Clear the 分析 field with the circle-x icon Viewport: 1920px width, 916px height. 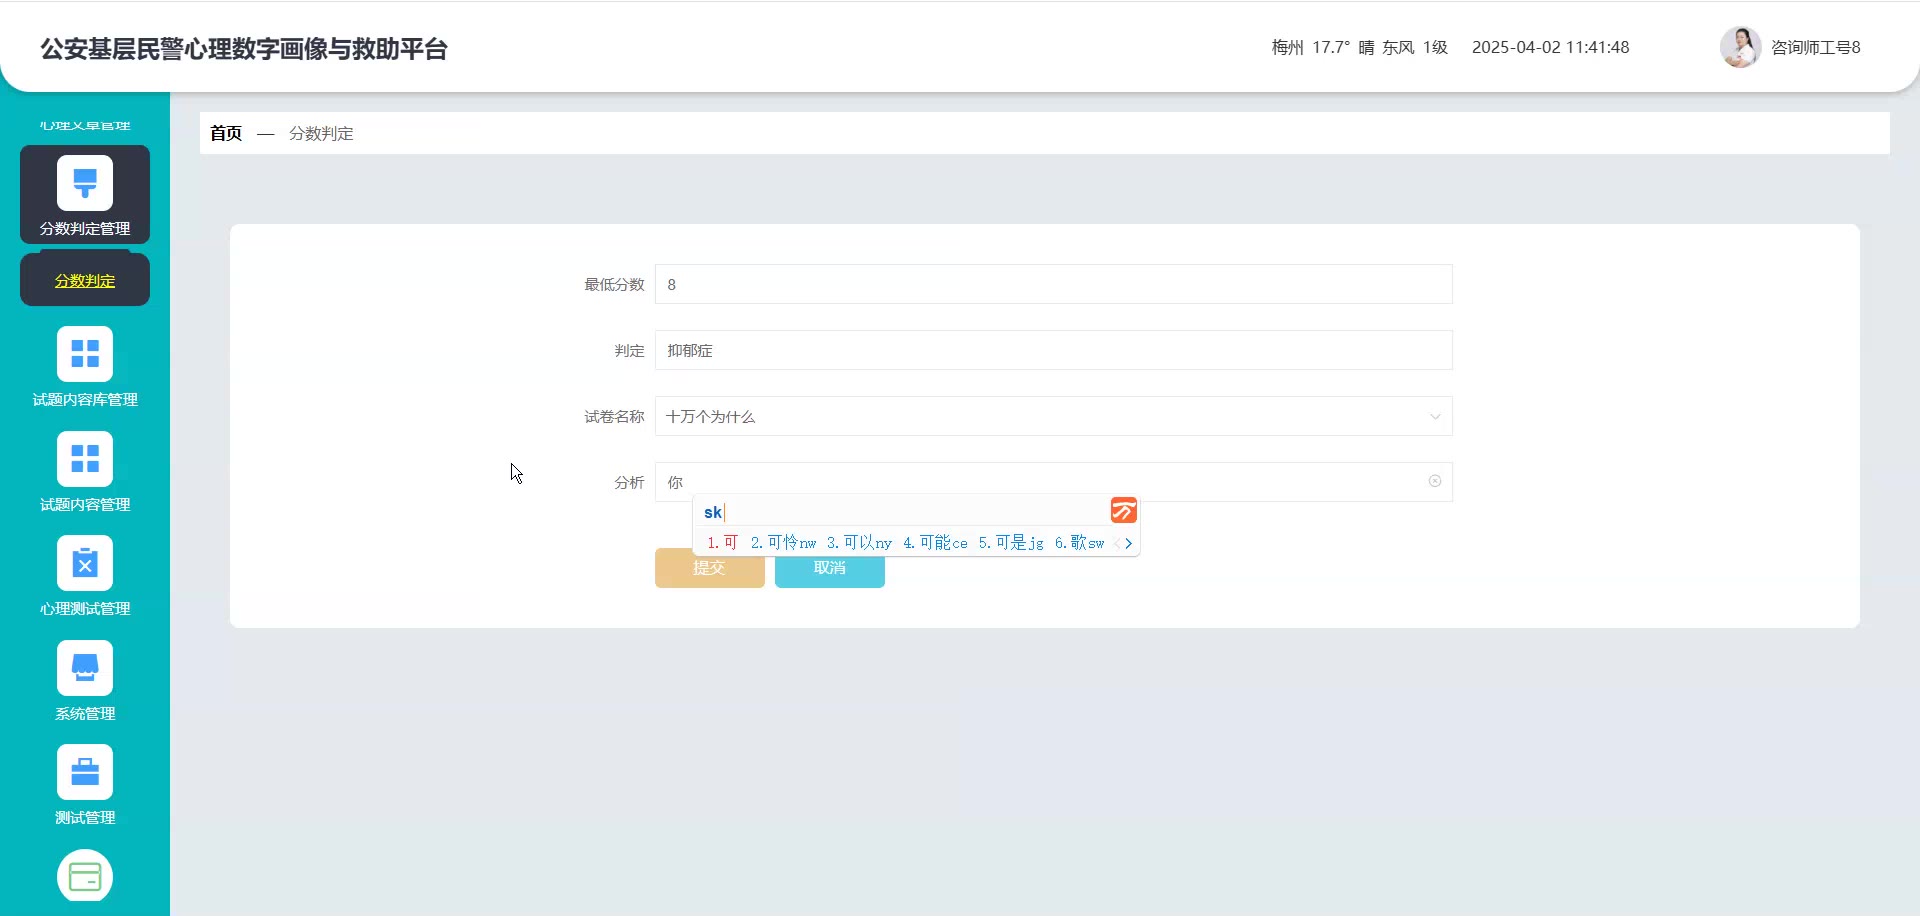pyautogui.click(x=1435, y=481)
